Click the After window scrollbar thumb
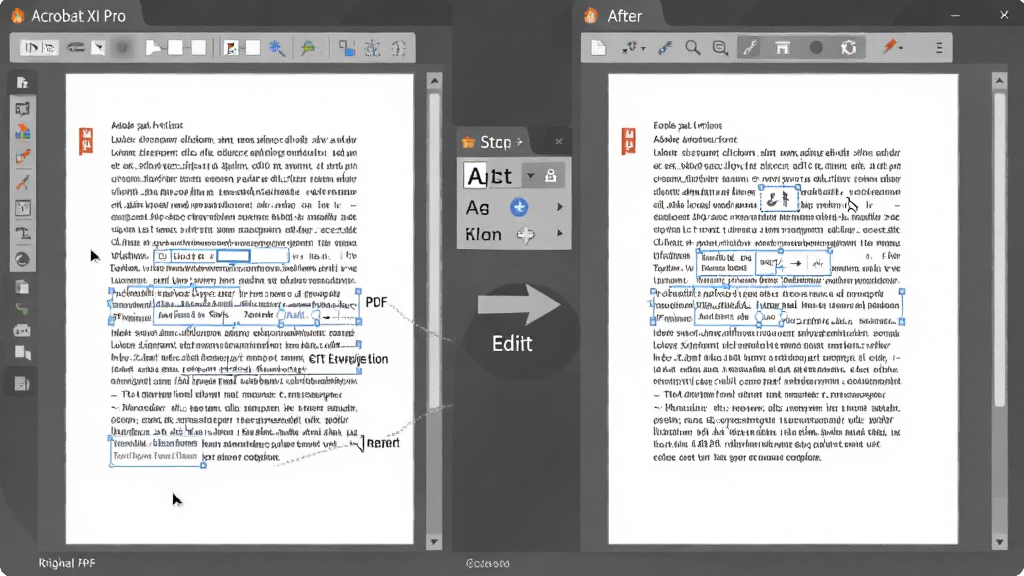The width and height of the screenshot is (1024, 576). (999, 250)
